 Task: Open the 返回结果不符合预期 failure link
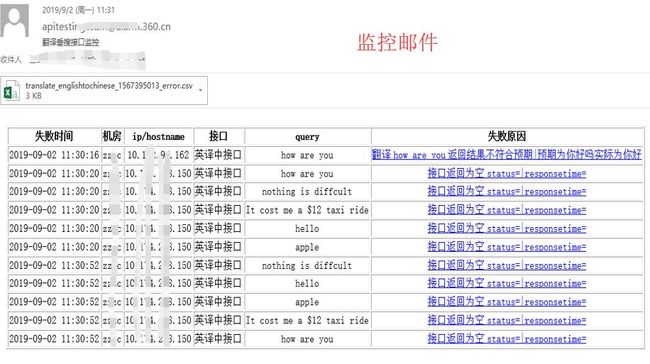507,155
